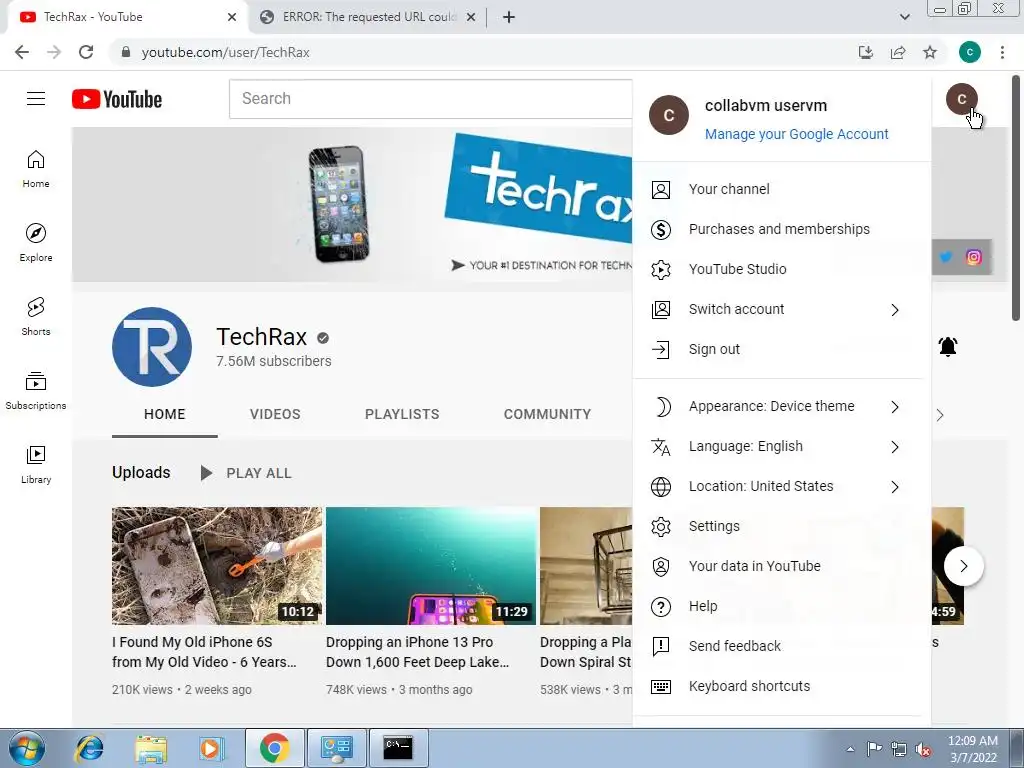Click the Uploads section heading
Viewport: 1024px width, 768px height.
(141, 472)
